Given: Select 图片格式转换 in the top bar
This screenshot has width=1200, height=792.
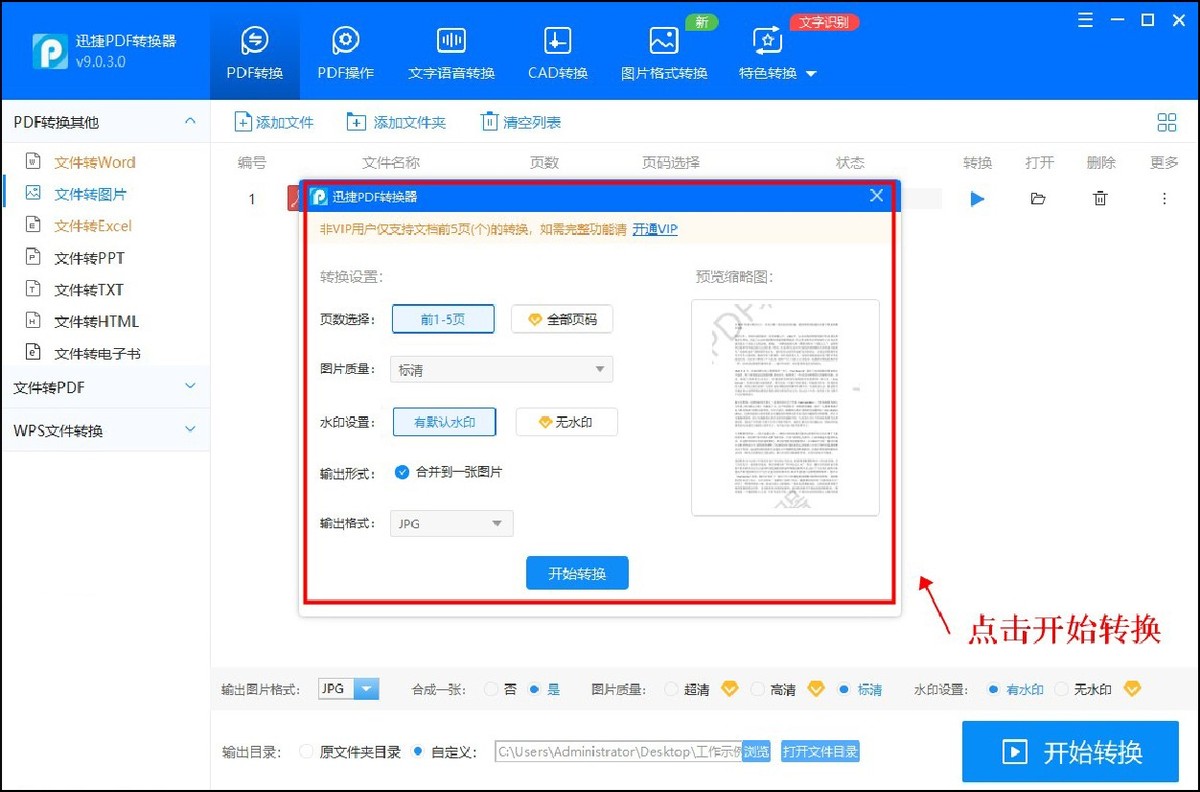Looking at the screenshot, I should [664, 52].
